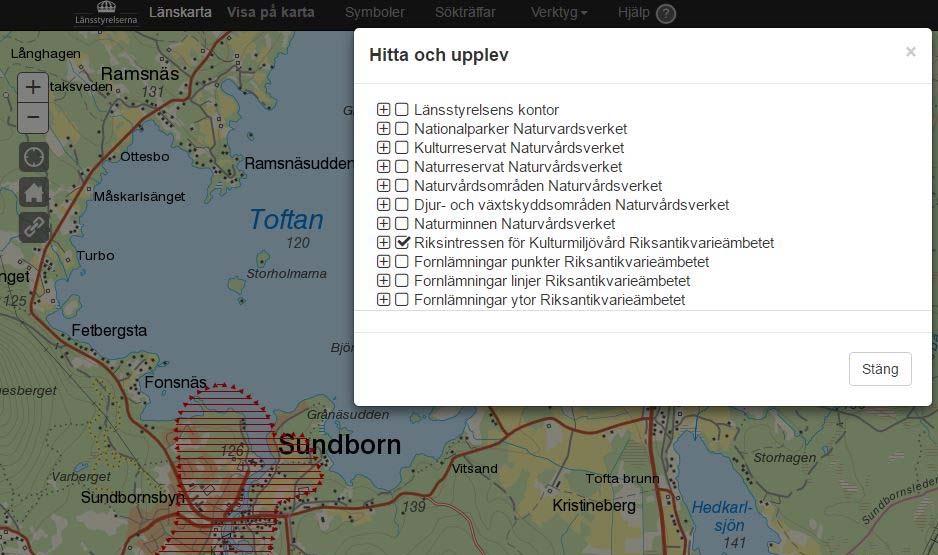Open the Sökträffar menu item
Viewport: 938px width, 555px height.
pyautogui.click(x=465, y=13)
